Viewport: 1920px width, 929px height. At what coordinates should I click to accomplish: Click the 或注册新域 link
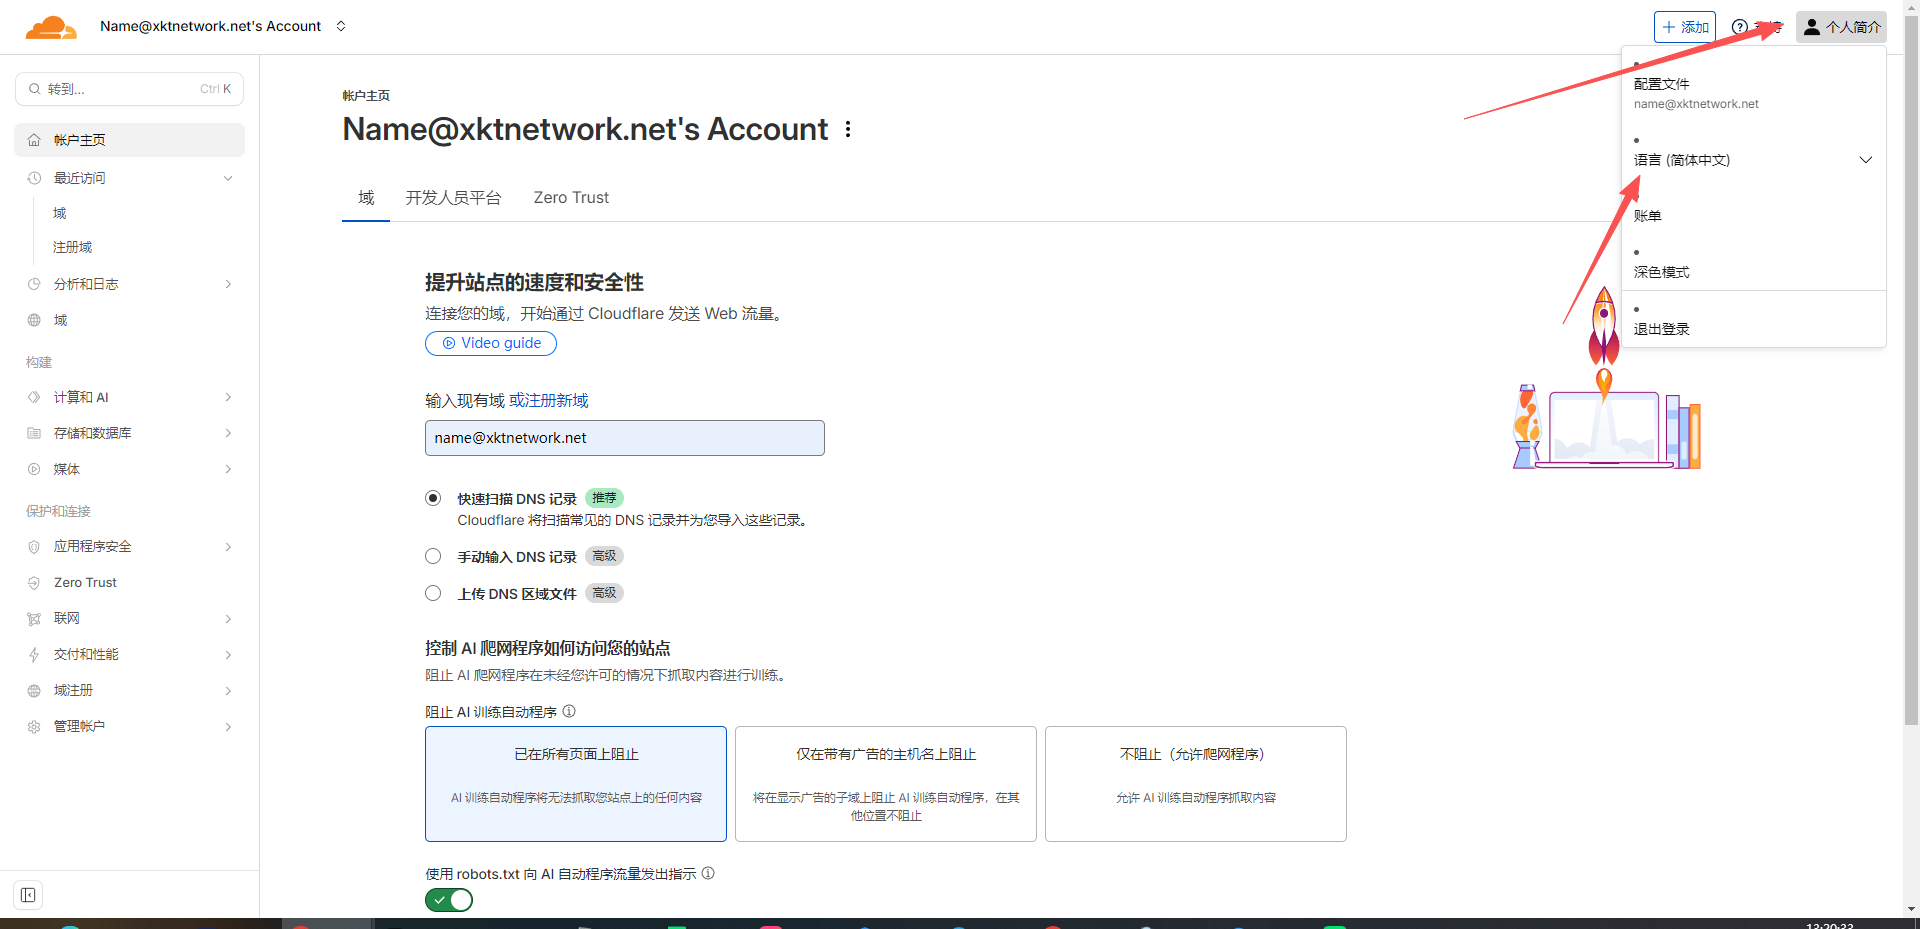click(549, 401)
